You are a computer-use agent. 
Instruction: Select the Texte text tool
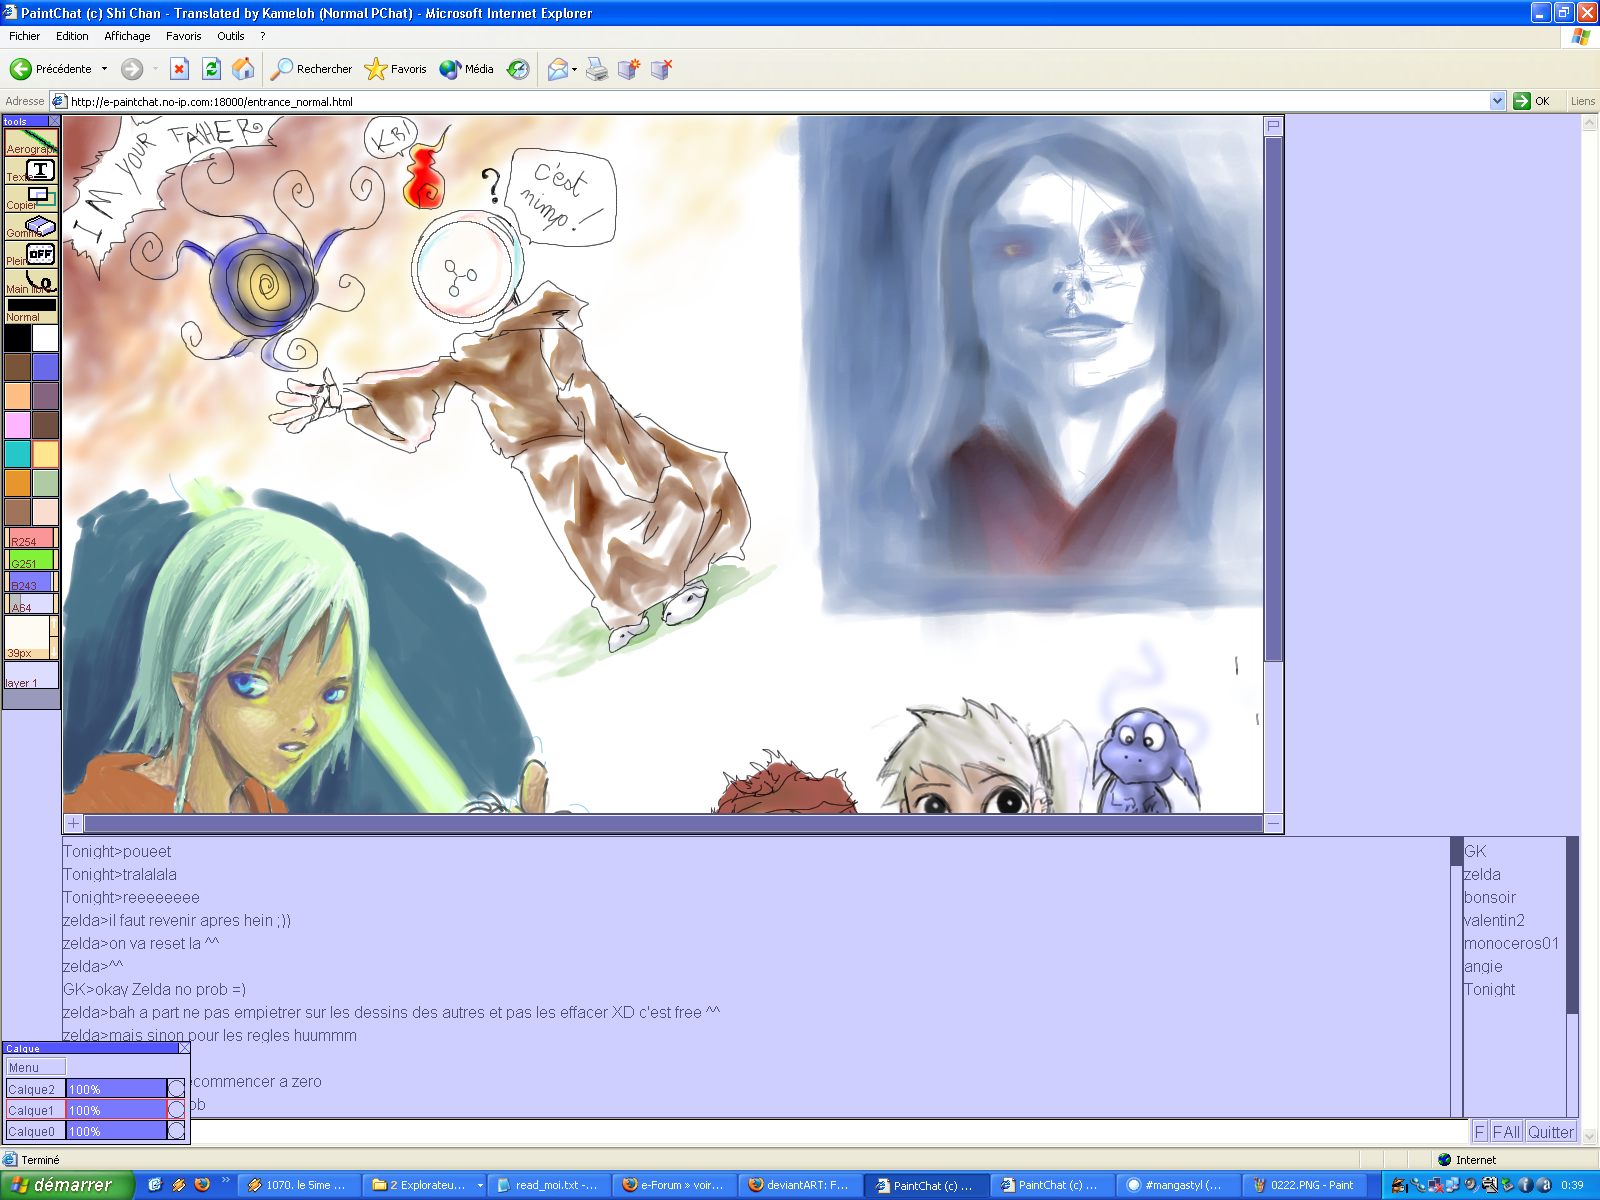click(31, 170)
